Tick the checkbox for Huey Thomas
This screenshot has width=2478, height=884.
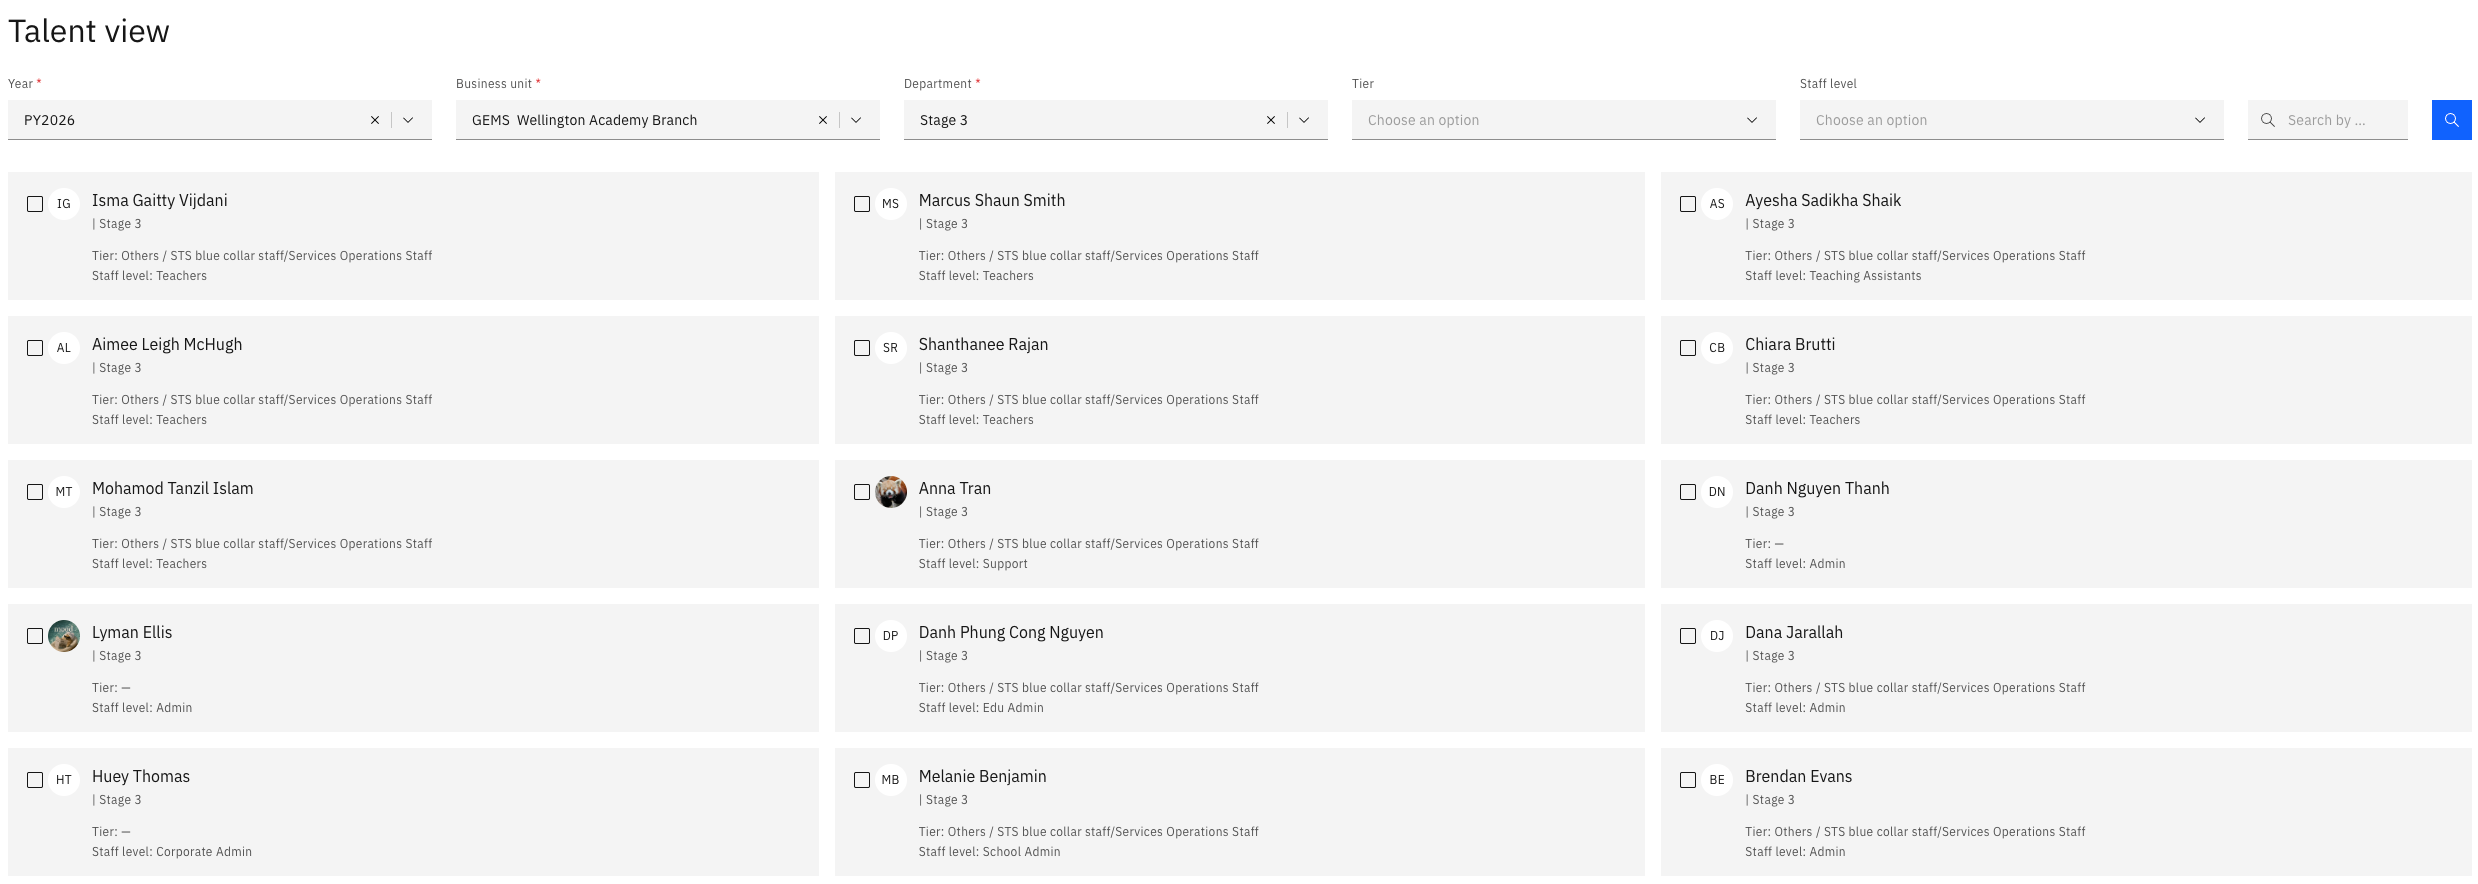35,780
